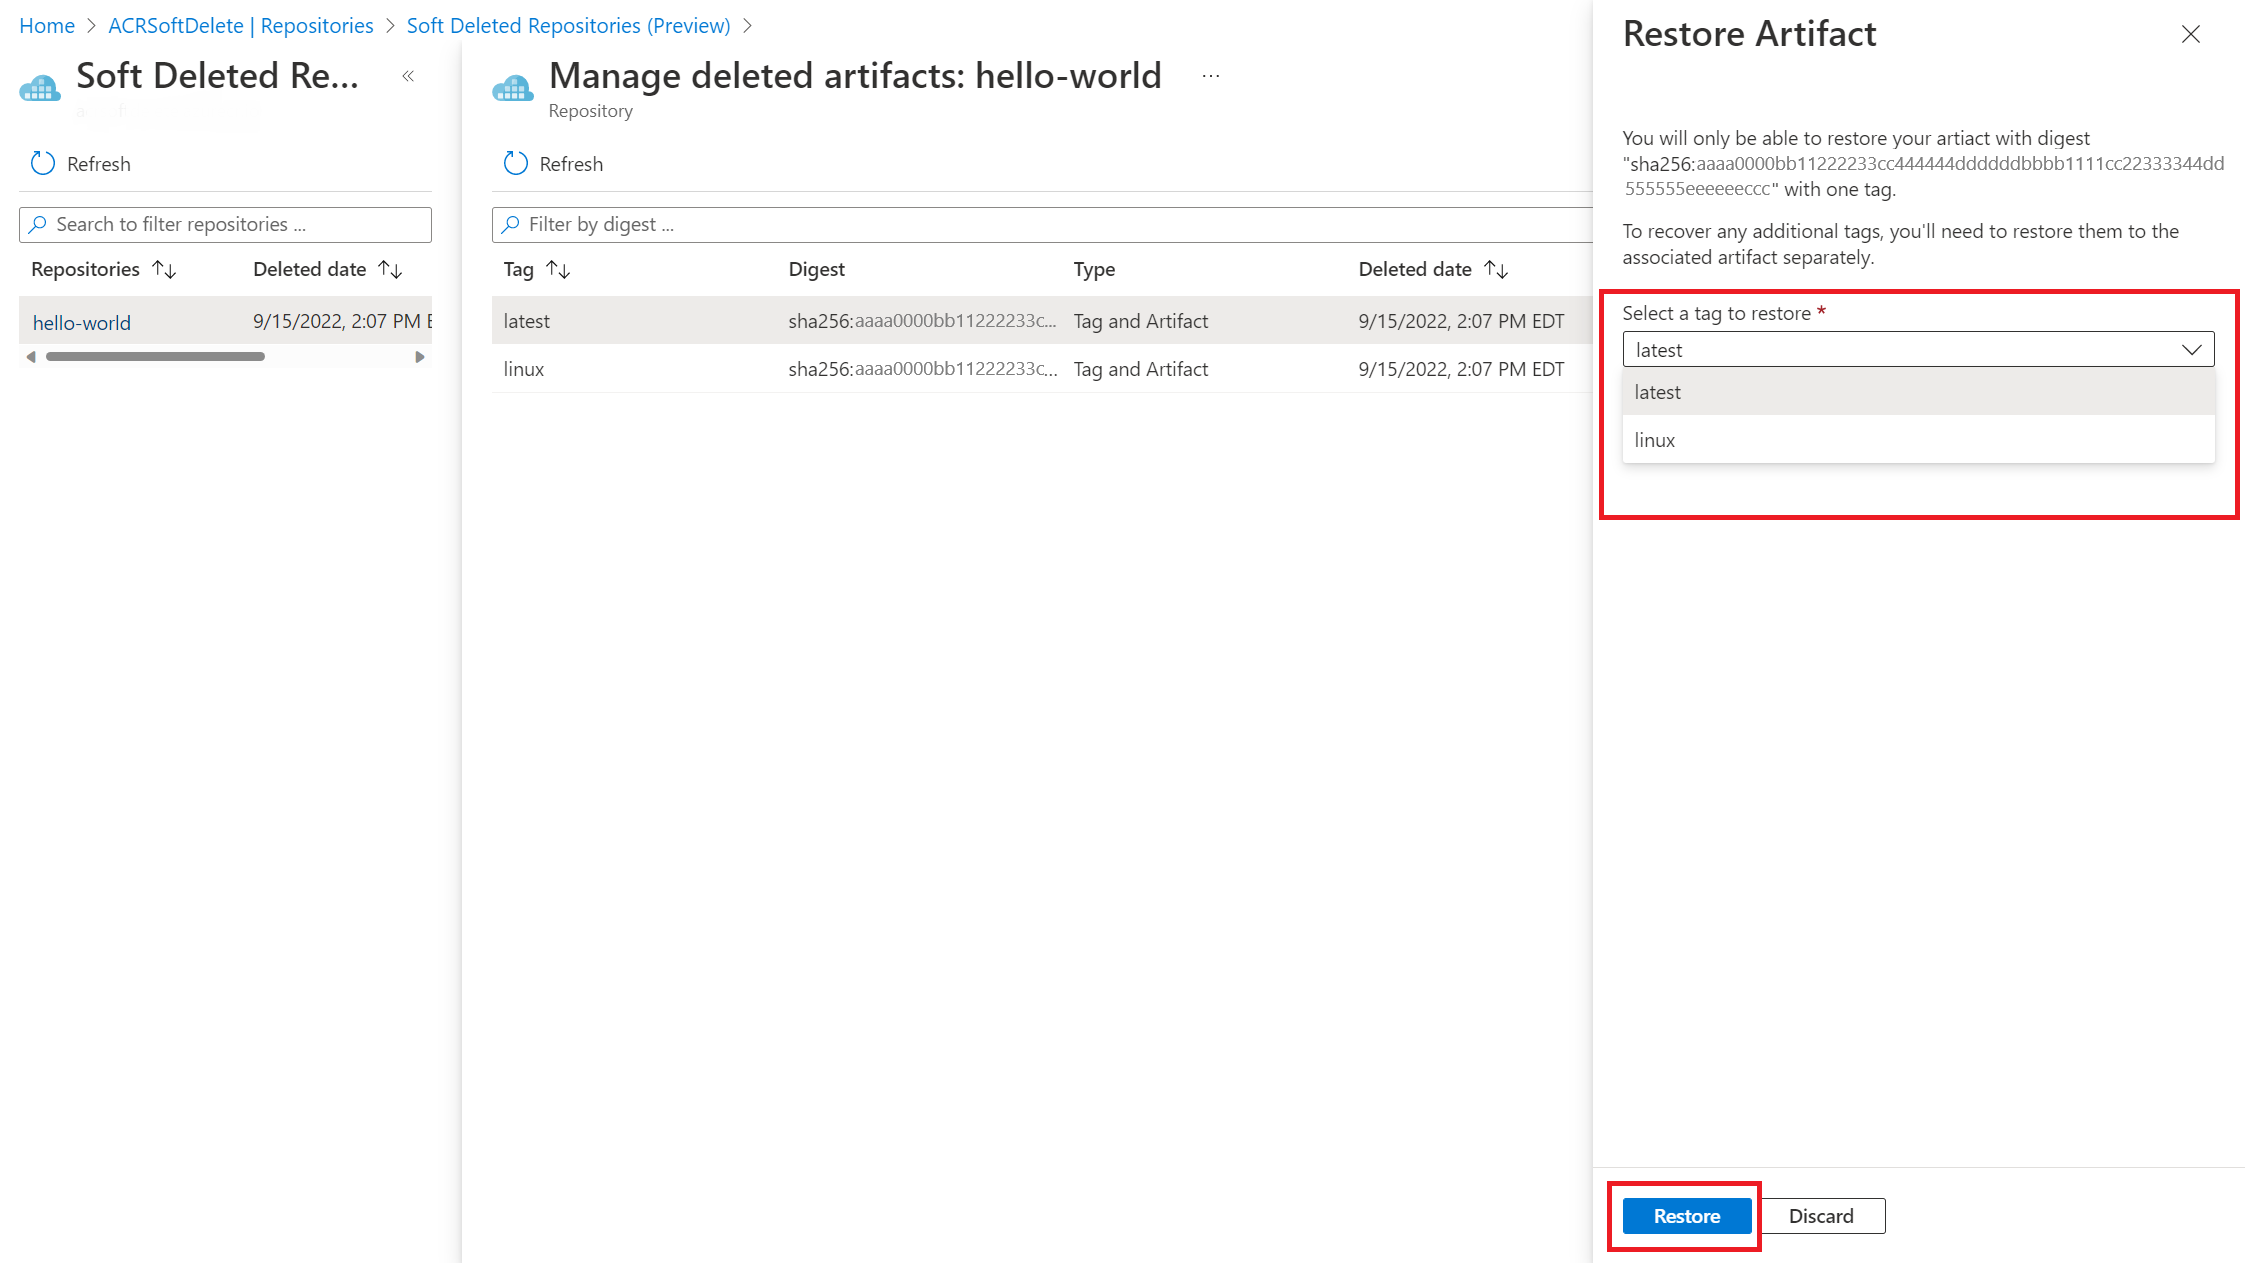Image resolution: width=2245 pixels, height=1263 pixels.
Task: Click the Restore button
Action: click(1685, 1215)
